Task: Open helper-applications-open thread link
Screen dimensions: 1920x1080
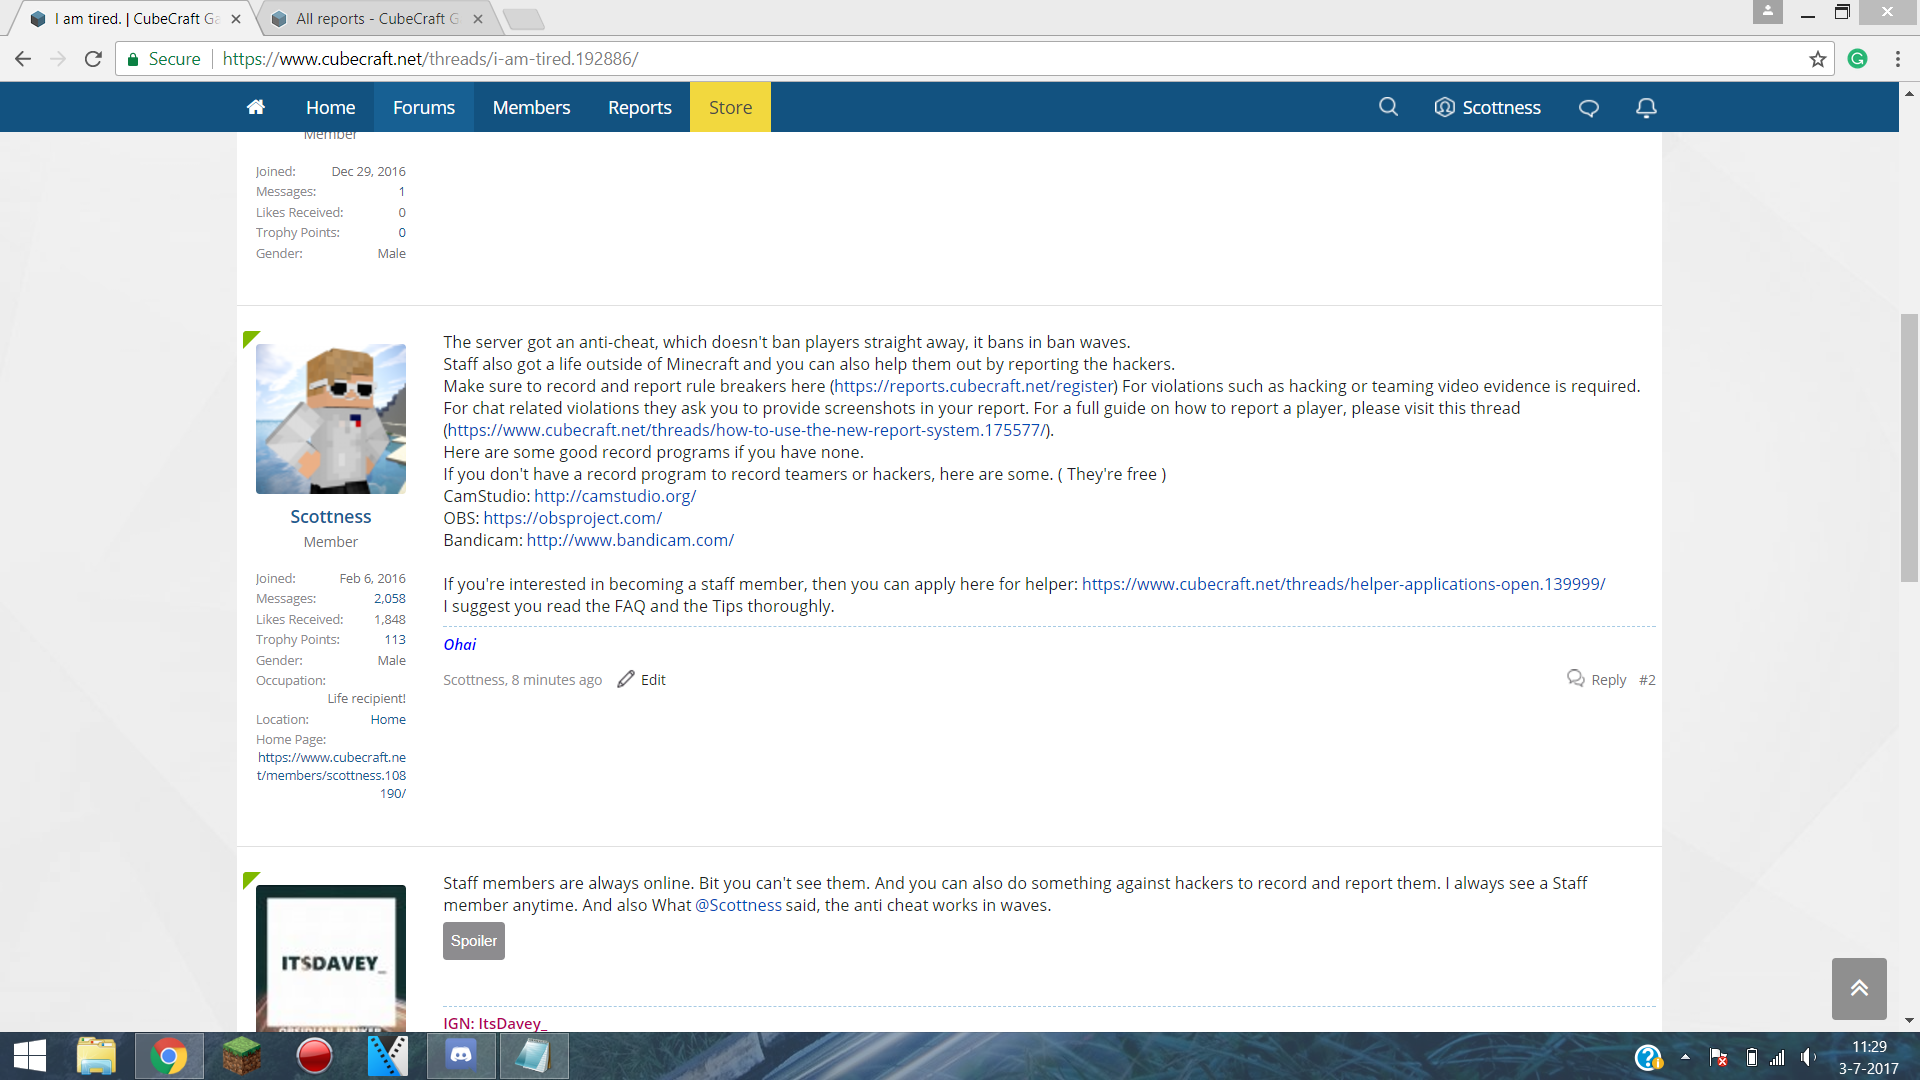Action: coord(1343,584)
